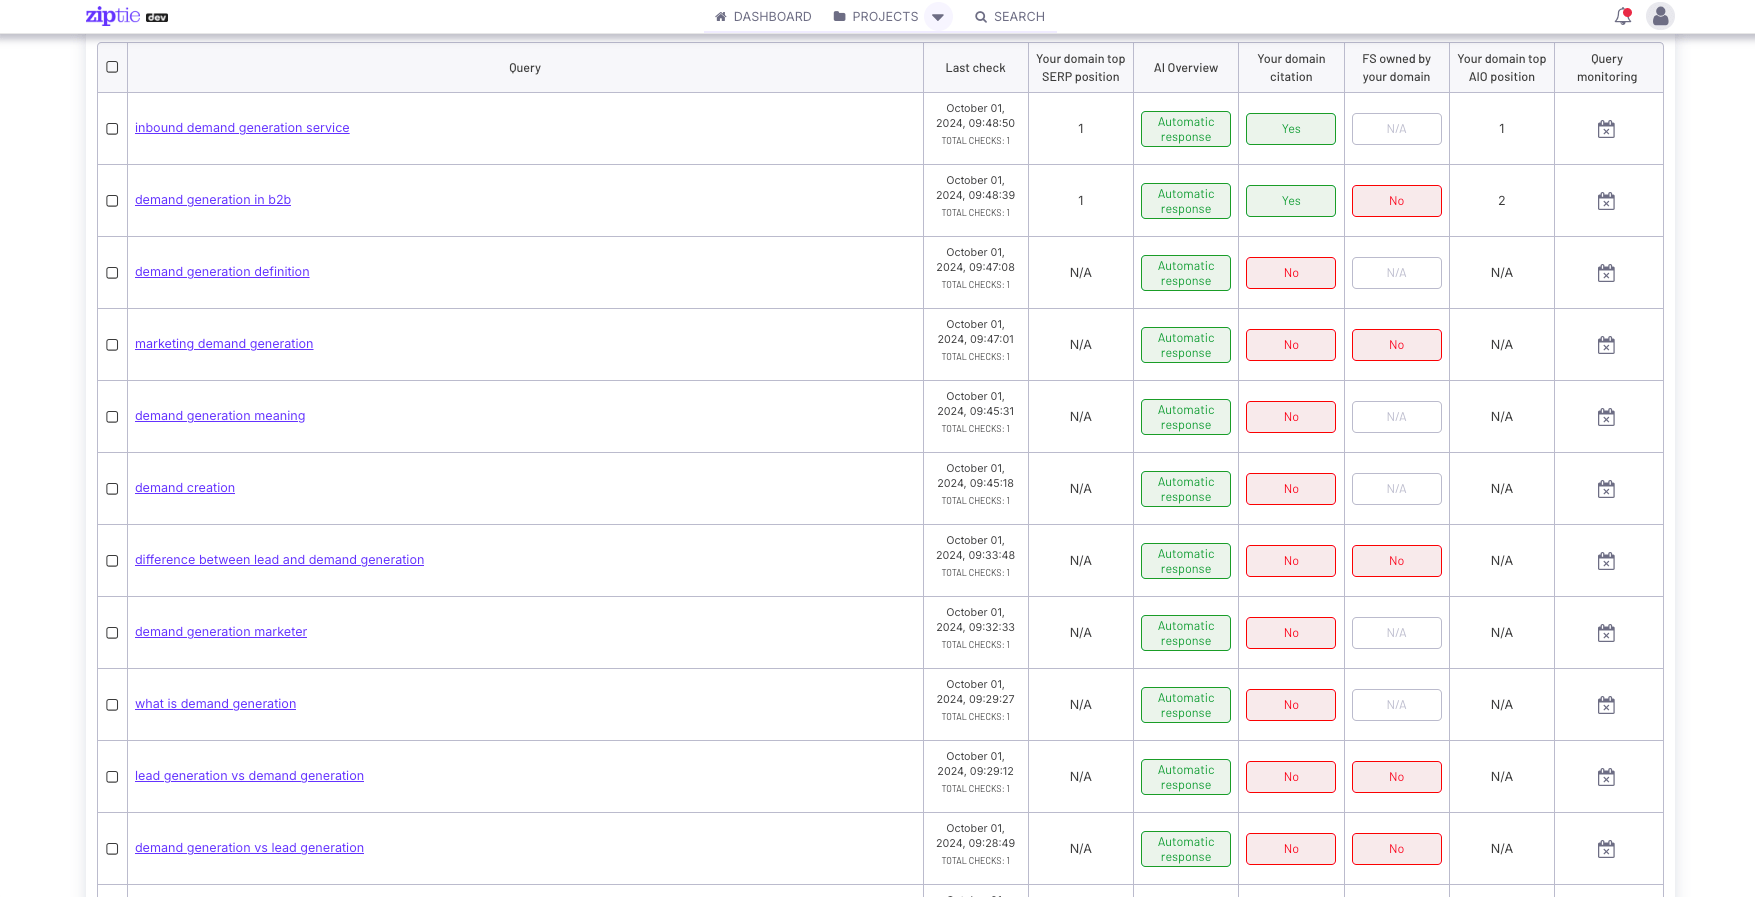
Task: Click monitoring calendar icon for what is demand generation
Action: click(1606, 705)
